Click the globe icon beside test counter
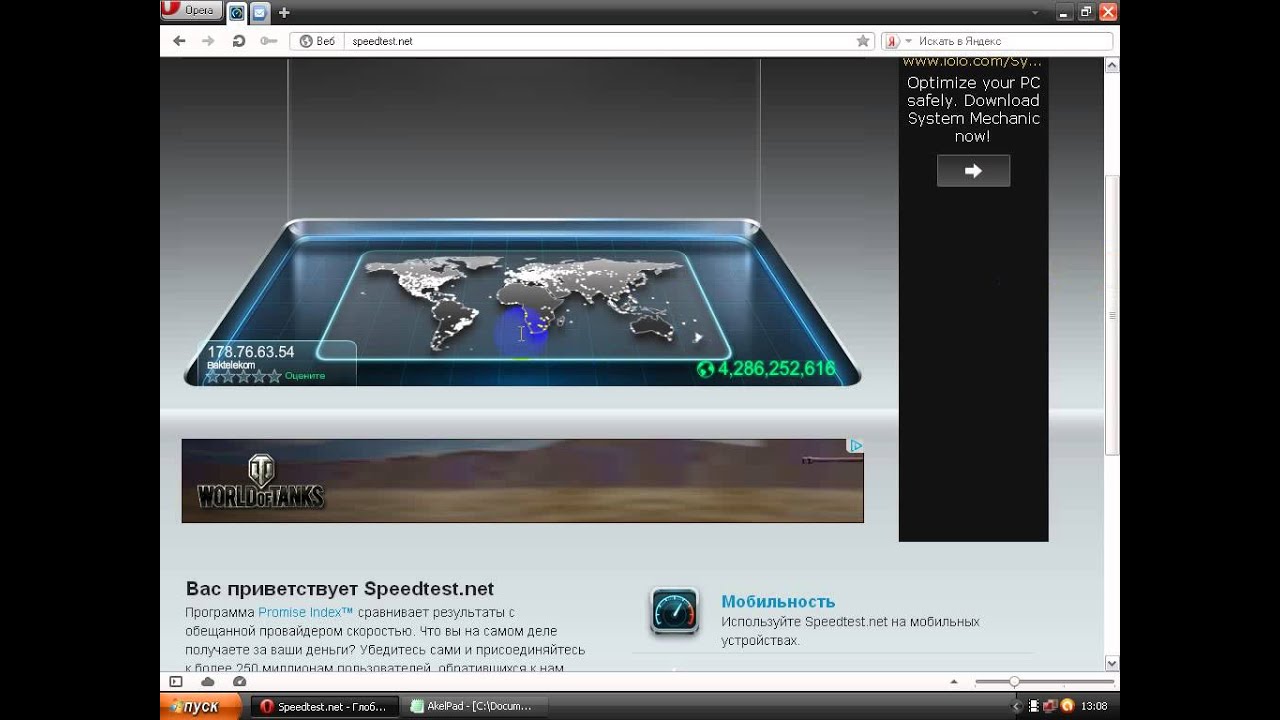Screen dimensions: 1280x720 pyautogui.click(x=706, y=369)
